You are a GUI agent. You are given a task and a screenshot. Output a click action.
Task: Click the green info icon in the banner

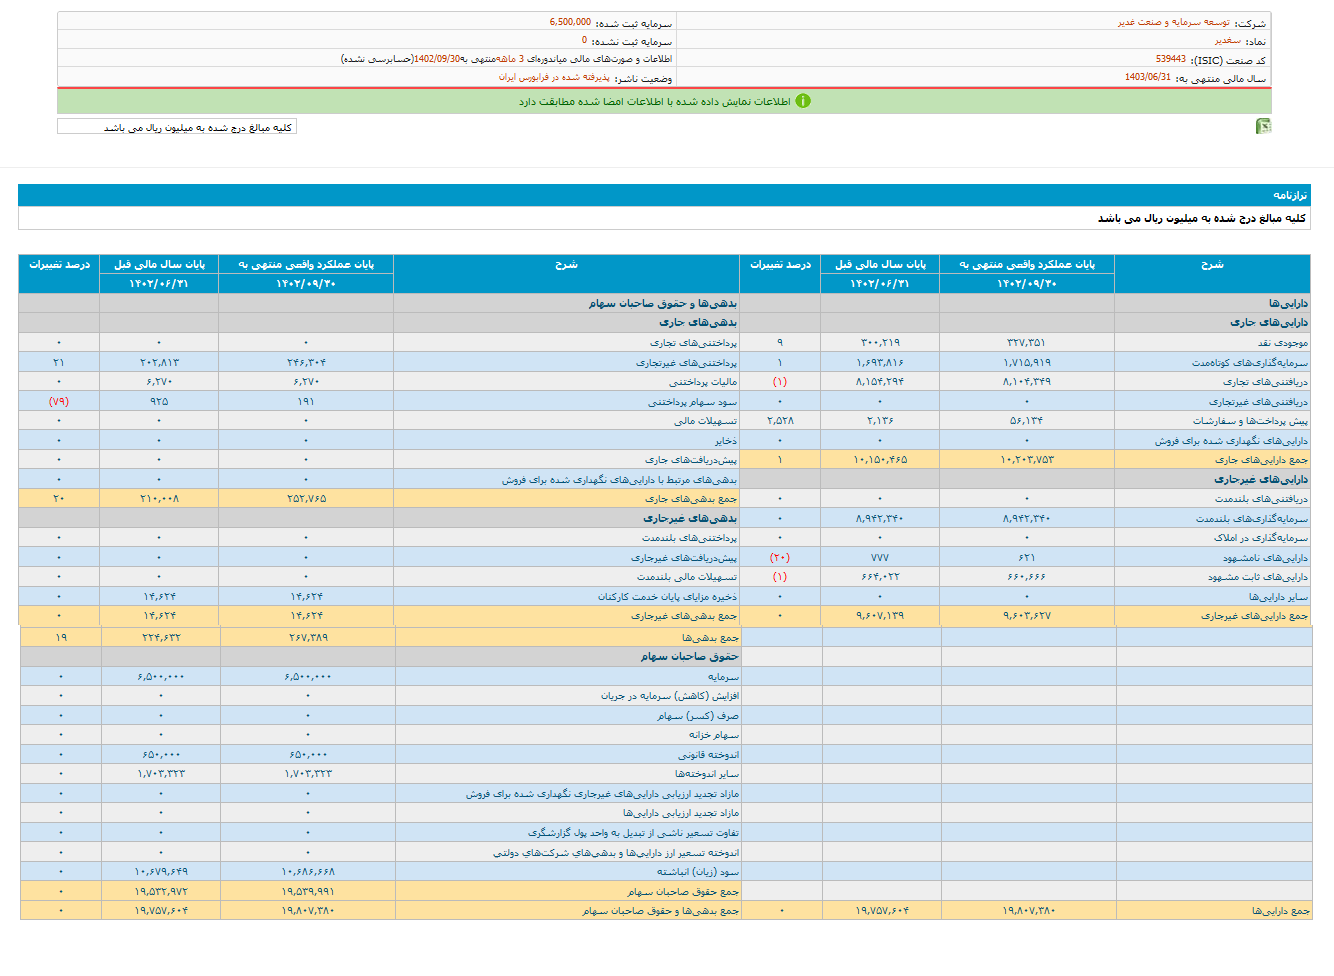[803, 101]
